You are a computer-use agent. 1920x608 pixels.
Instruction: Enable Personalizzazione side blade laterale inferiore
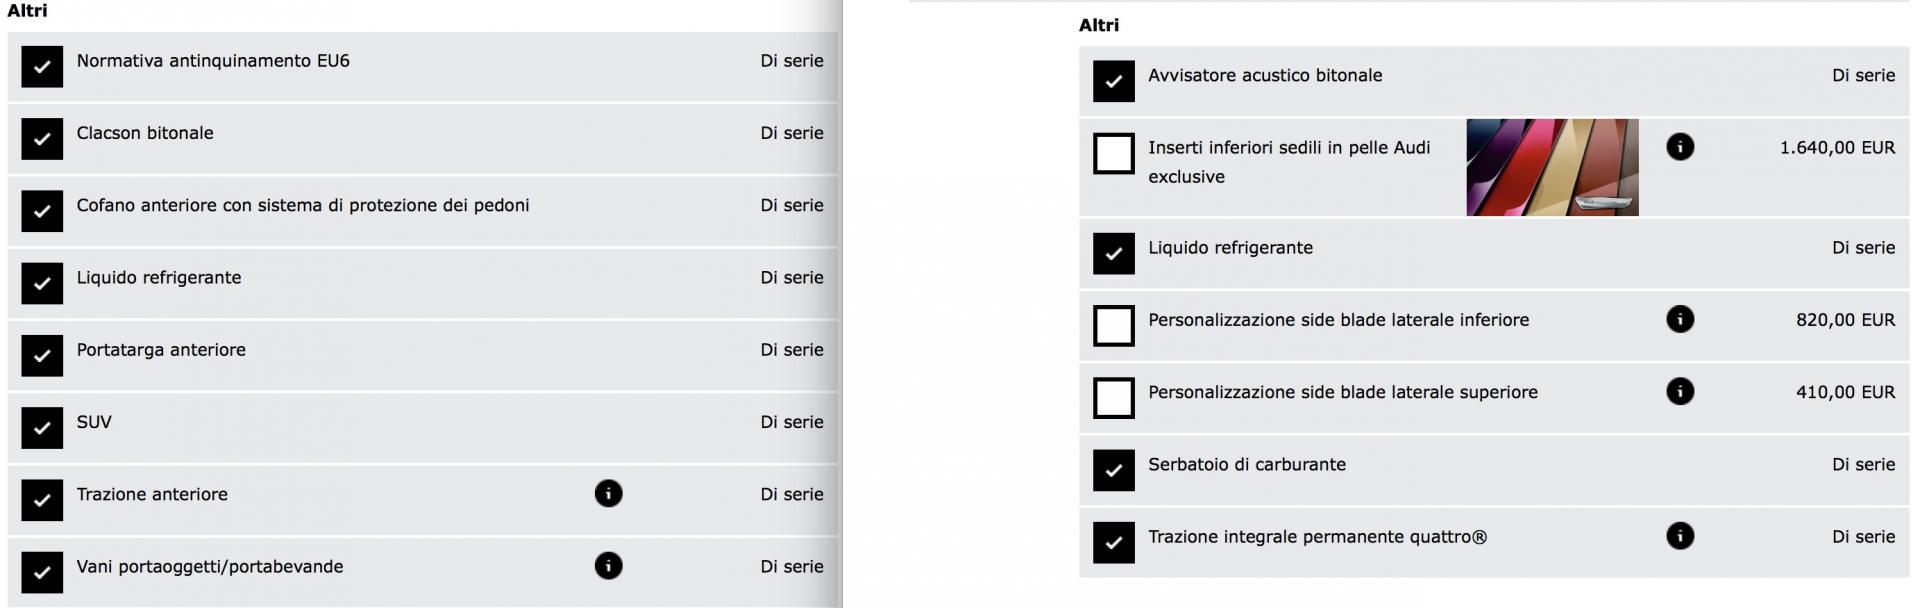click(1114, 326)
